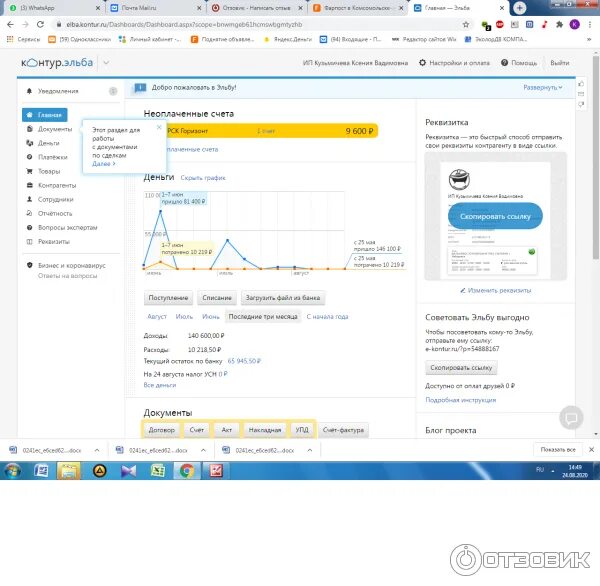Viewport: 600px width, 586px height.
Task: Open Подробная инструкция link
Action: [461, 400]
